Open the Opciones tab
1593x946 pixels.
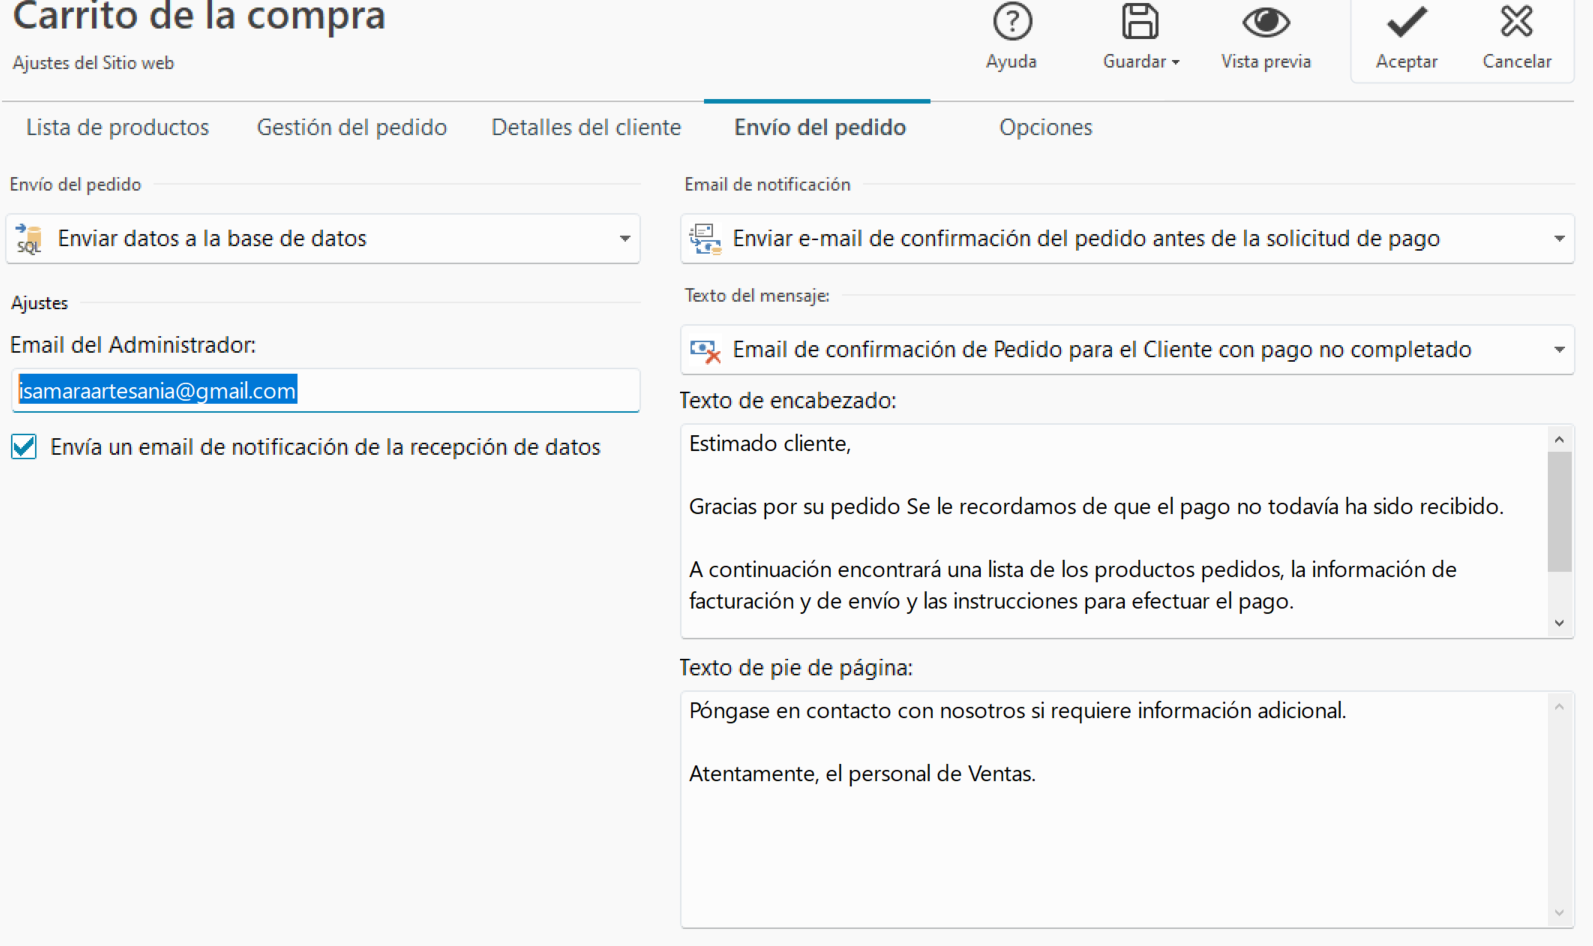[x=1046, y=128]
